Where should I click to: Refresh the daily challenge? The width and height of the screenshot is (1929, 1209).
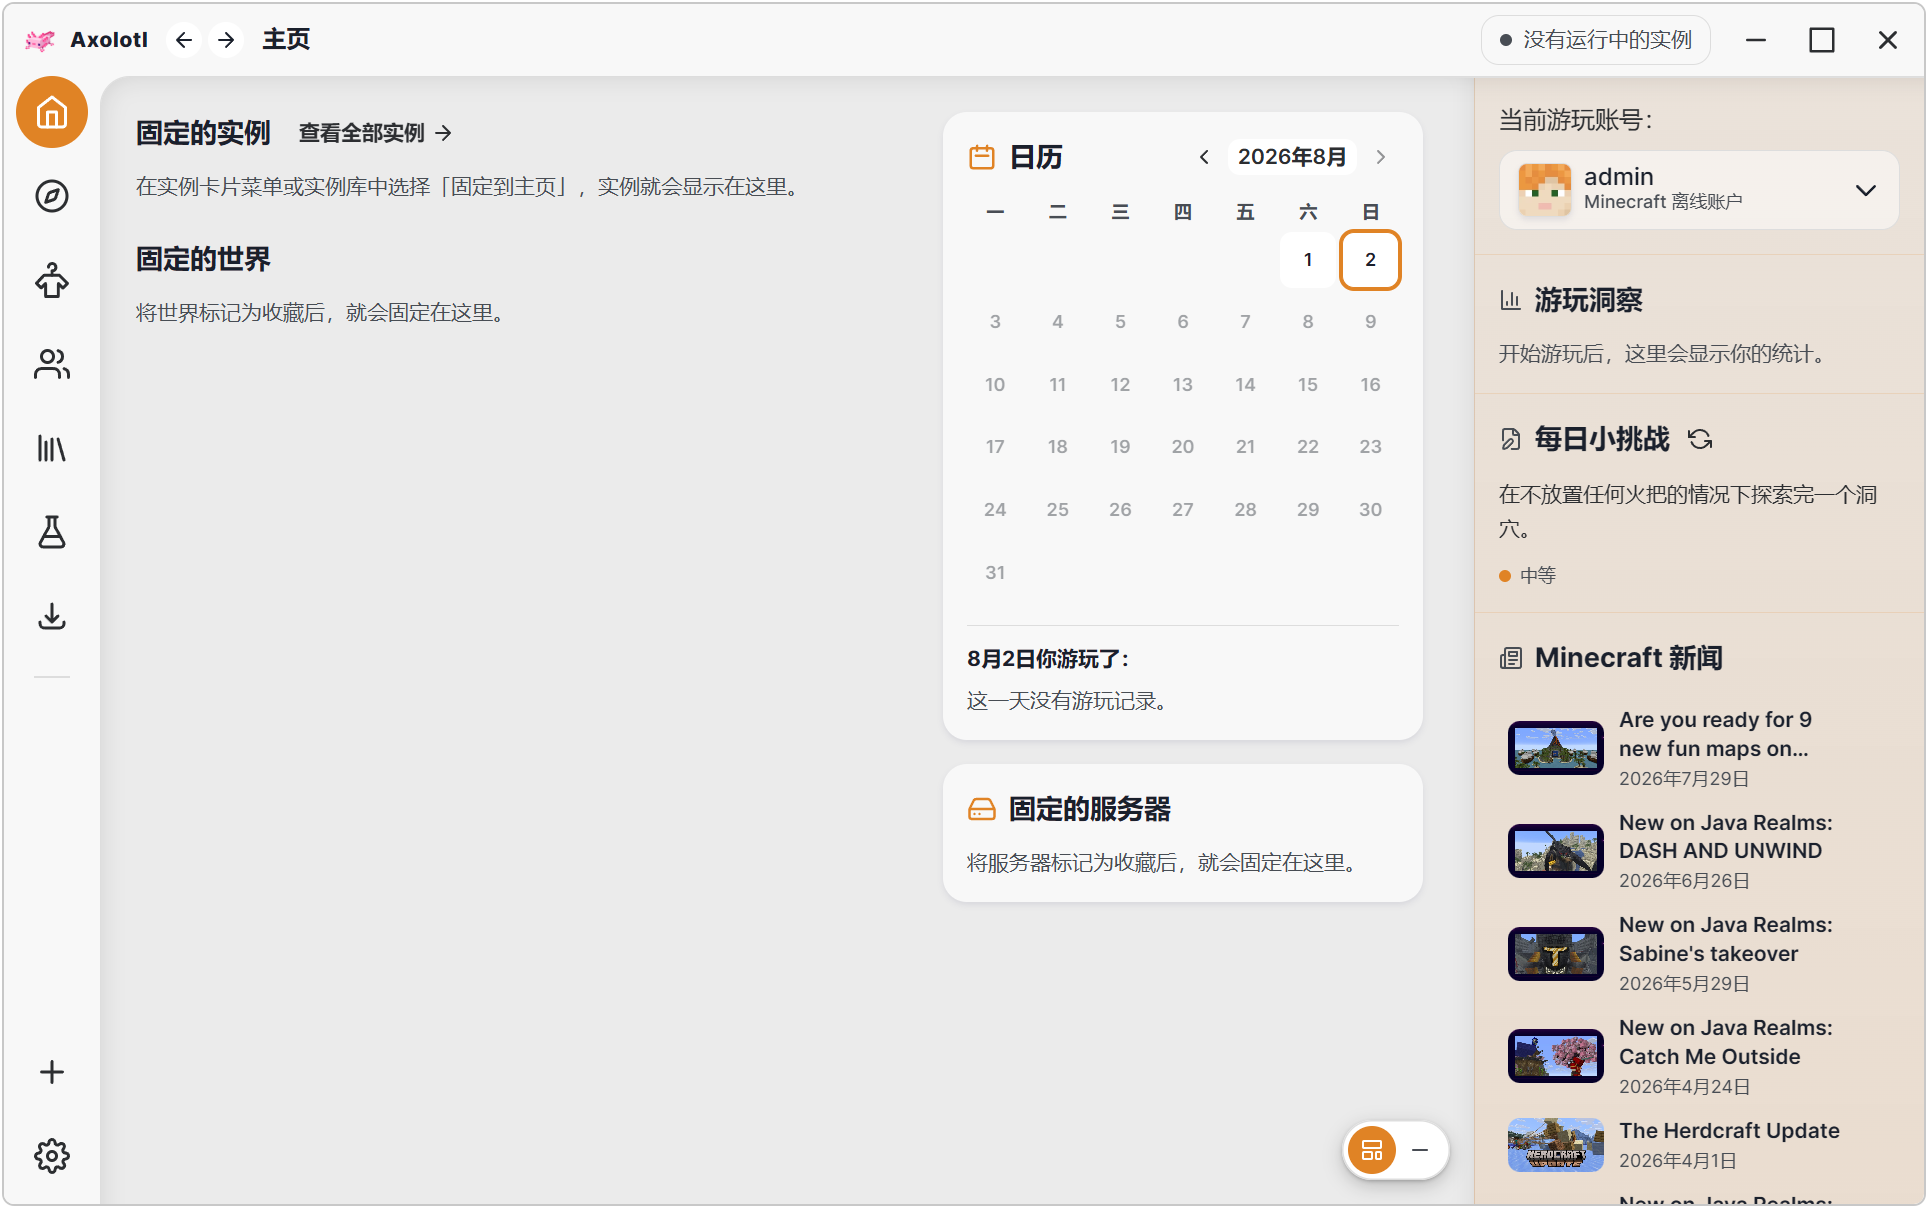[1700, 439]
